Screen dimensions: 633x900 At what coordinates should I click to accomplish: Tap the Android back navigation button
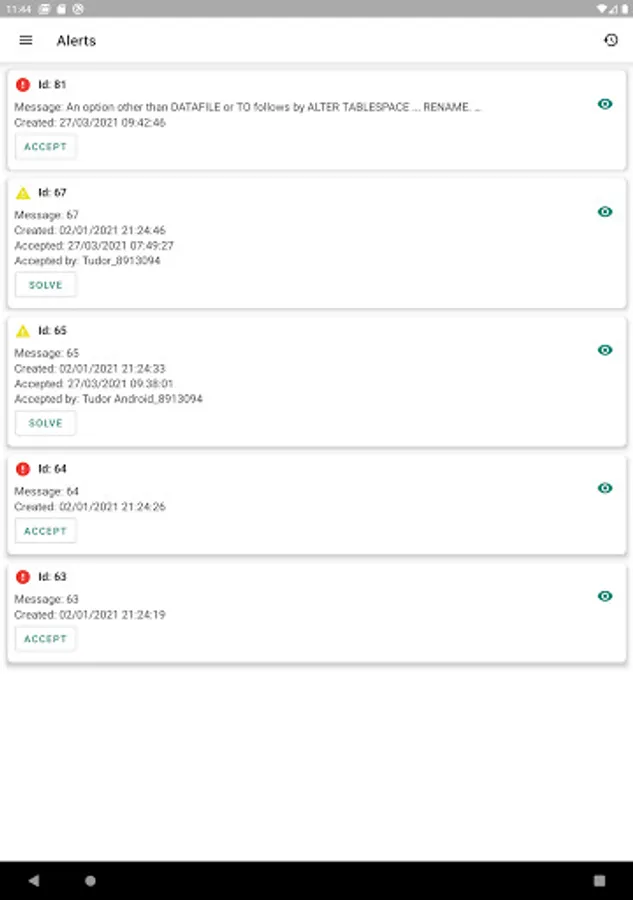click(x=34, y=881)
